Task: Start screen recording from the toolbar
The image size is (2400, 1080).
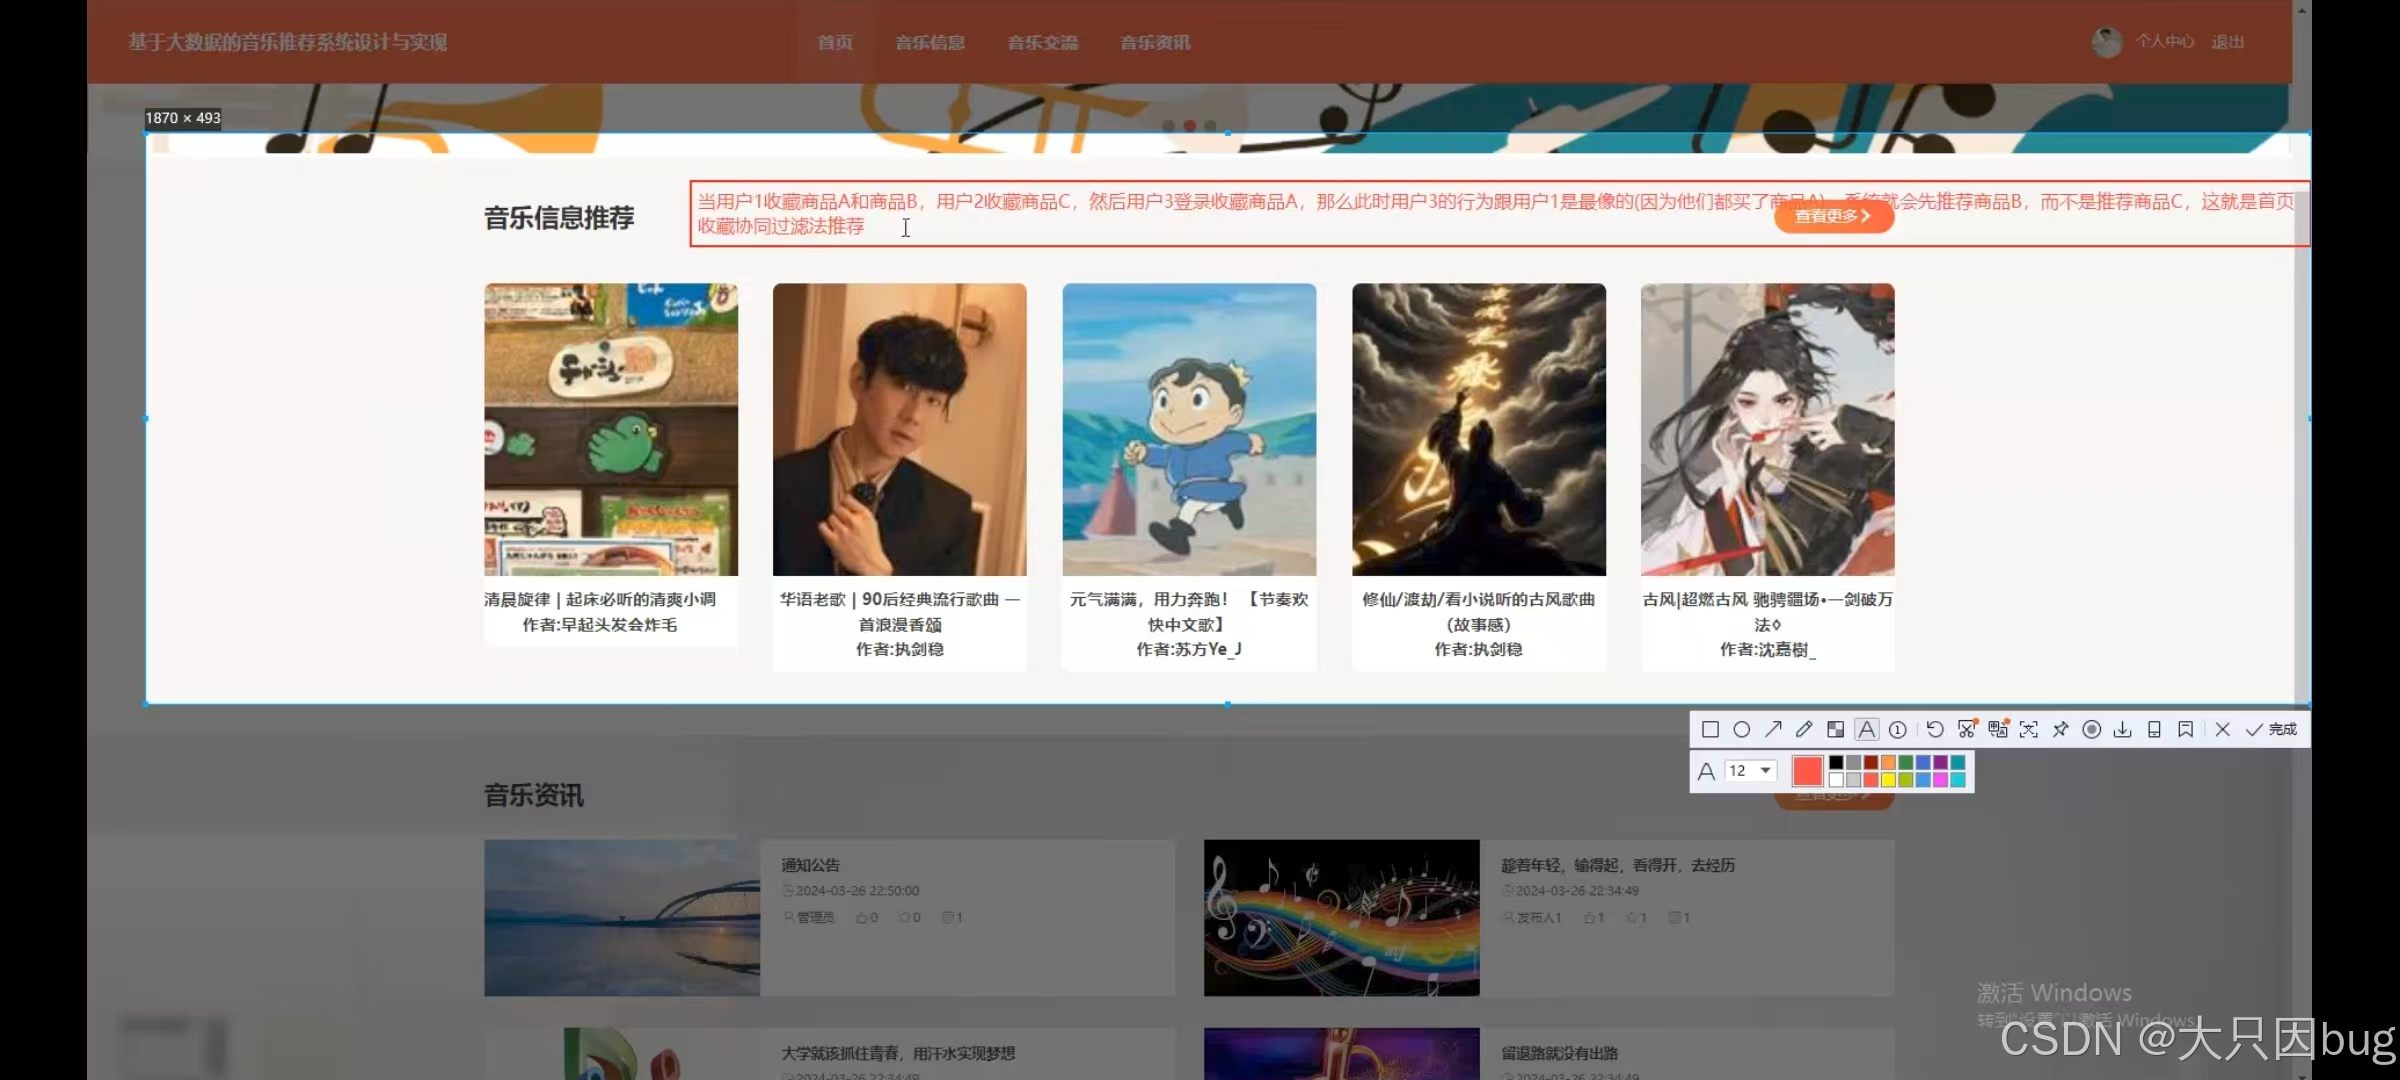Action: pyautogui.click(x=2091, y=729)
